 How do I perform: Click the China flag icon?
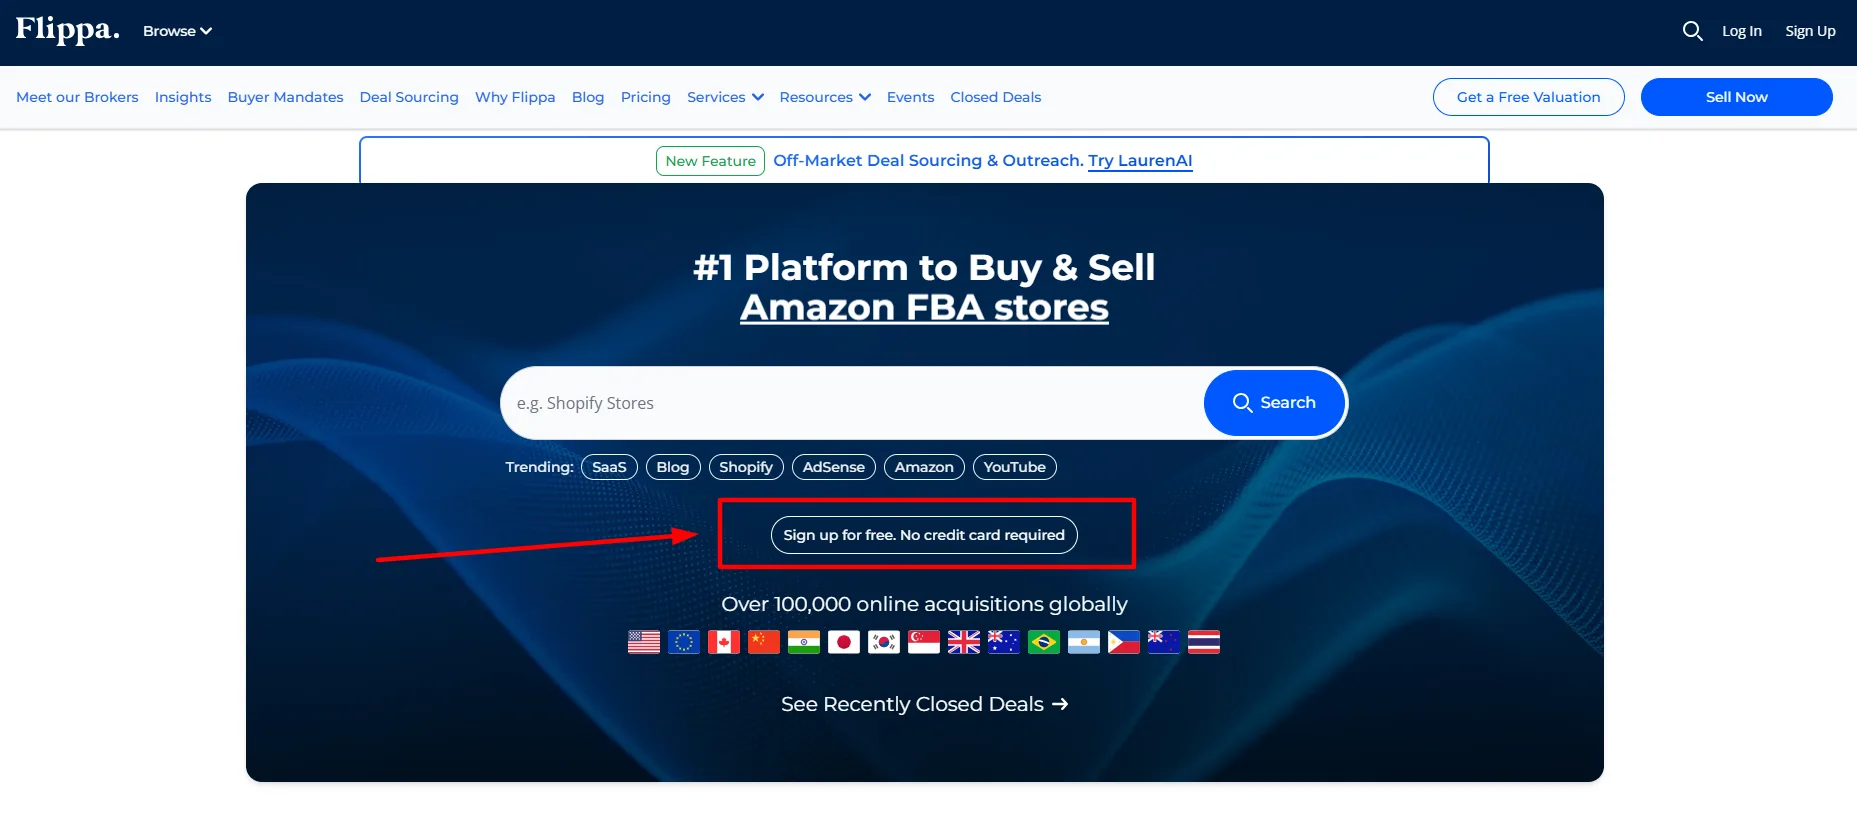[764, 642]
